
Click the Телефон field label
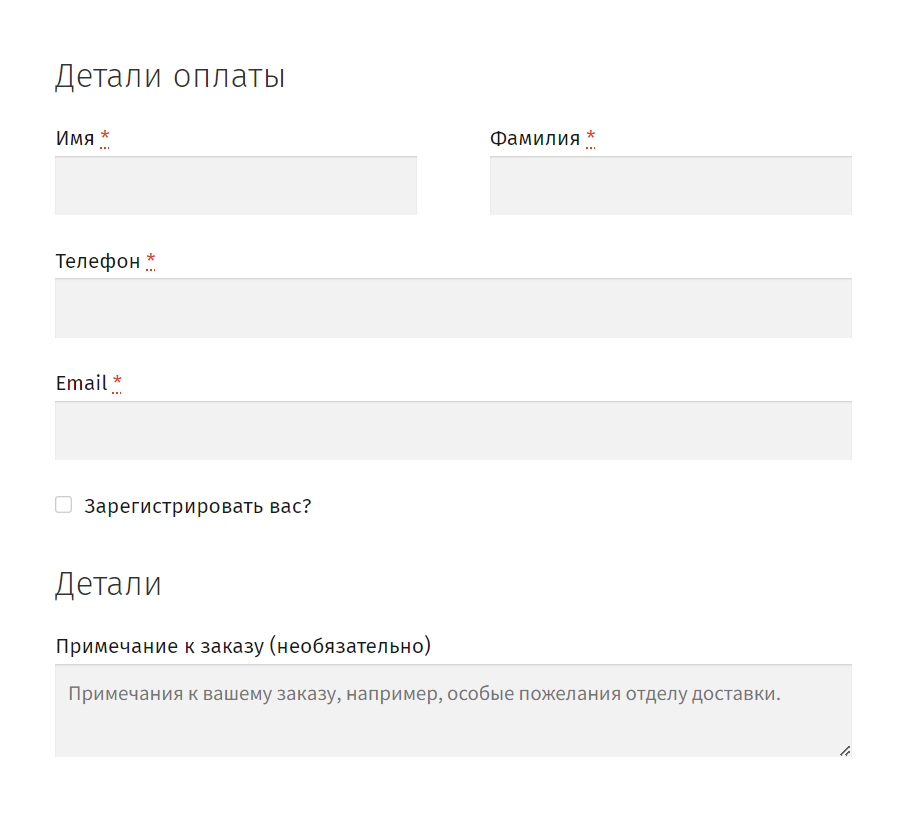point(98,261)
